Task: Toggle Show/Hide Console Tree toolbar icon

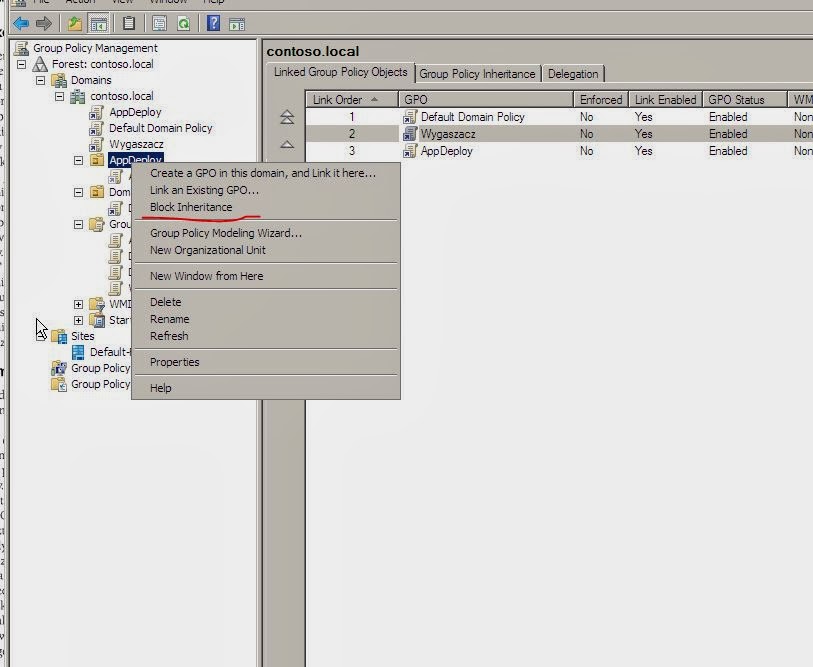Action: (x=98, y=23)
